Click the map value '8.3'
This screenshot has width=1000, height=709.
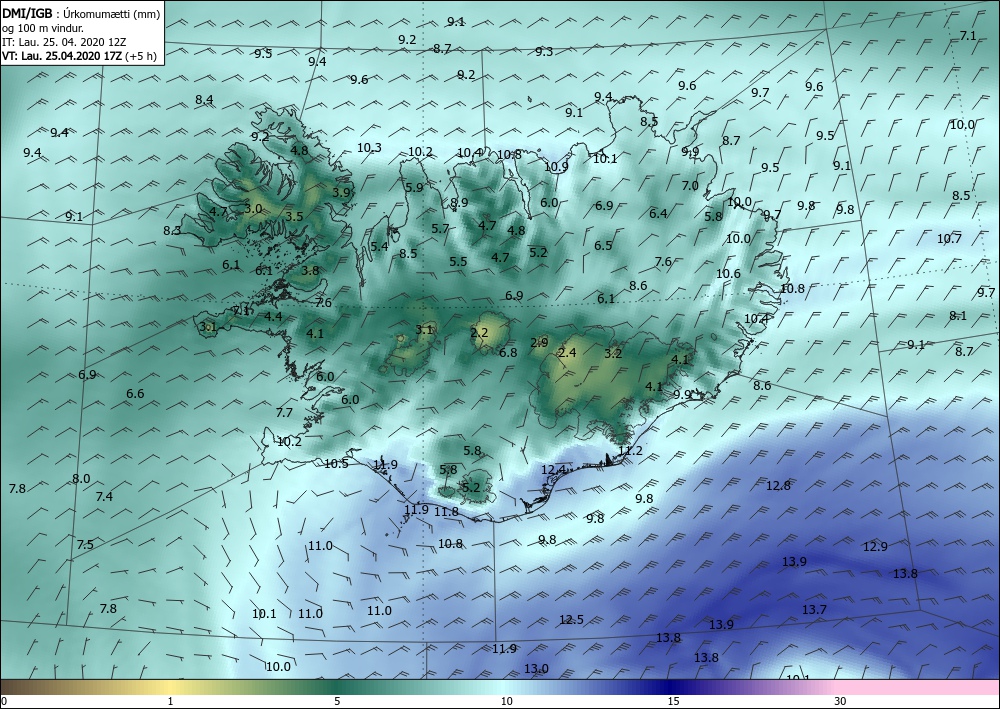[172, 231]
